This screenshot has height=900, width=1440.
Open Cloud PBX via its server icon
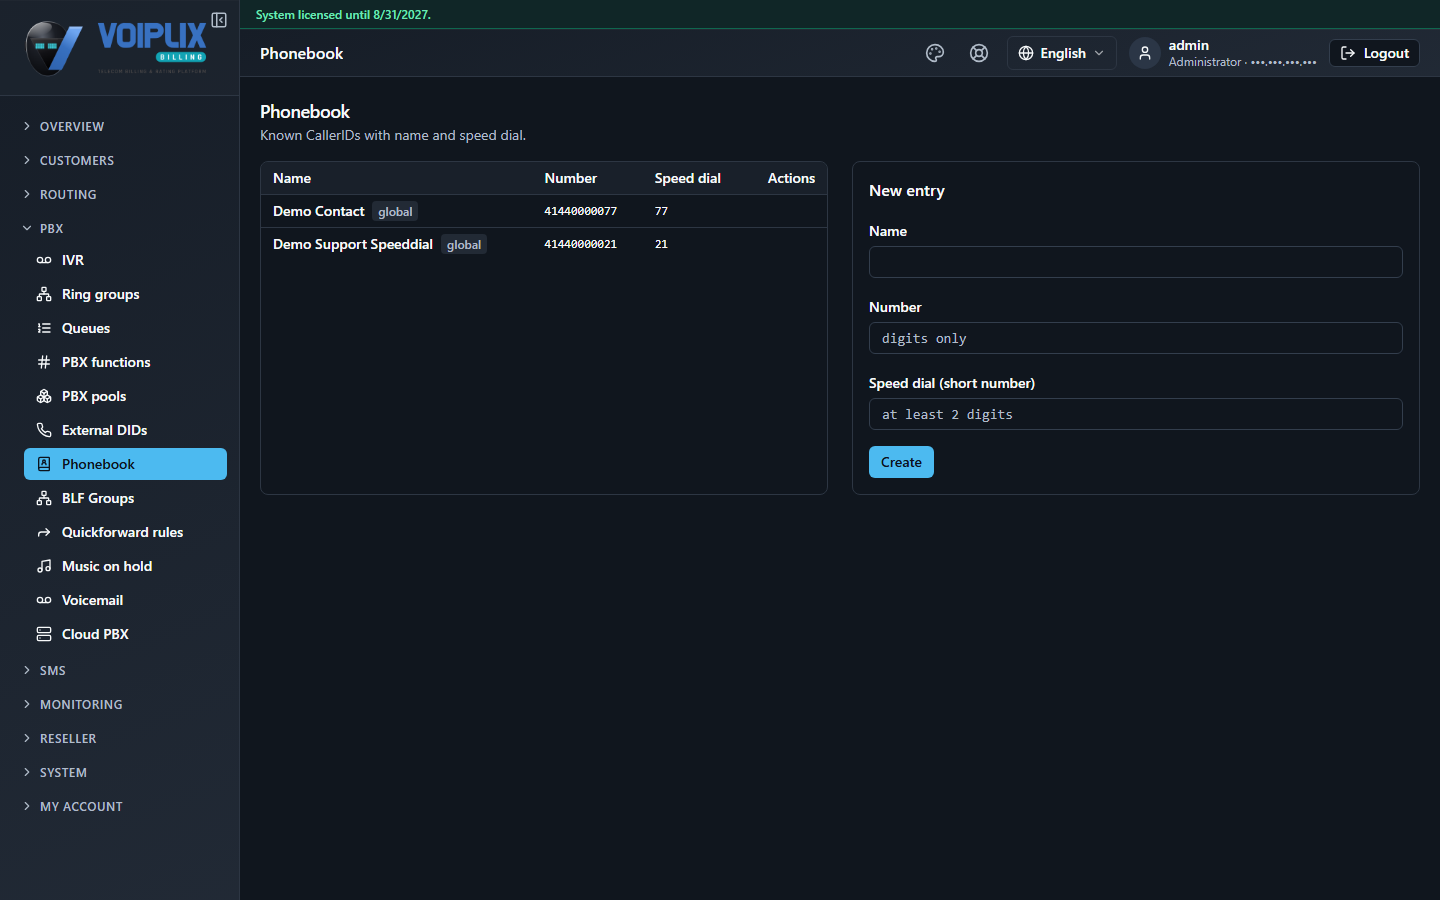click(x=44, y=634)
